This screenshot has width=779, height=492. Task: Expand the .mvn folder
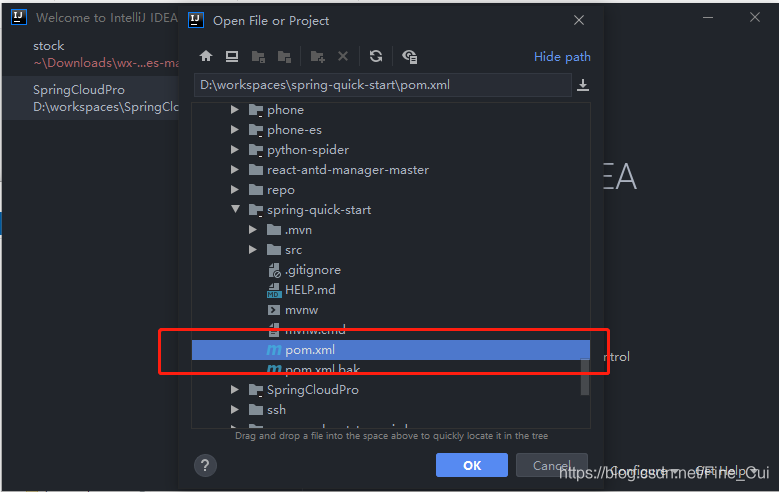(252, 230)
